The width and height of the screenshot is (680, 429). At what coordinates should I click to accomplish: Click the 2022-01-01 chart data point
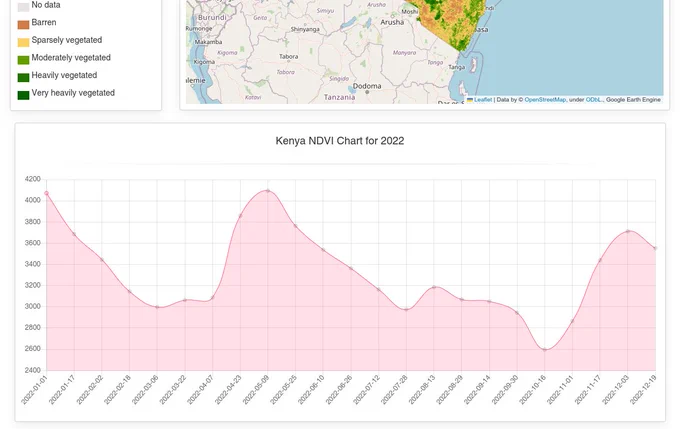pos(46,193)
